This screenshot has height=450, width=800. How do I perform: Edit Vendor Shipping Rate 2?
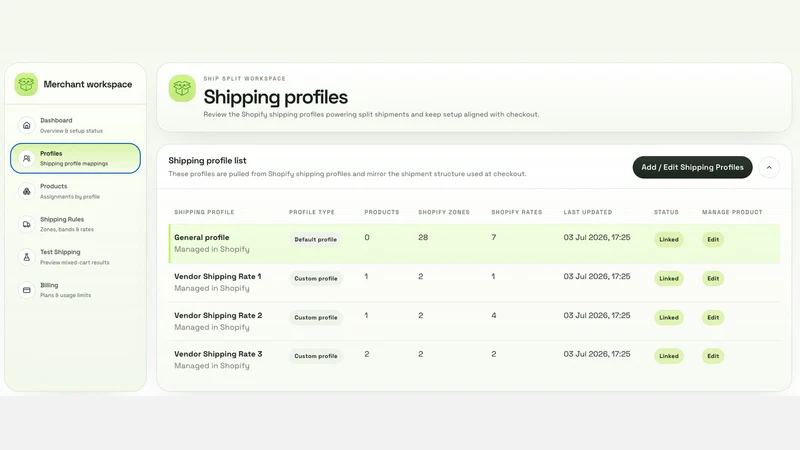[713, 317]
